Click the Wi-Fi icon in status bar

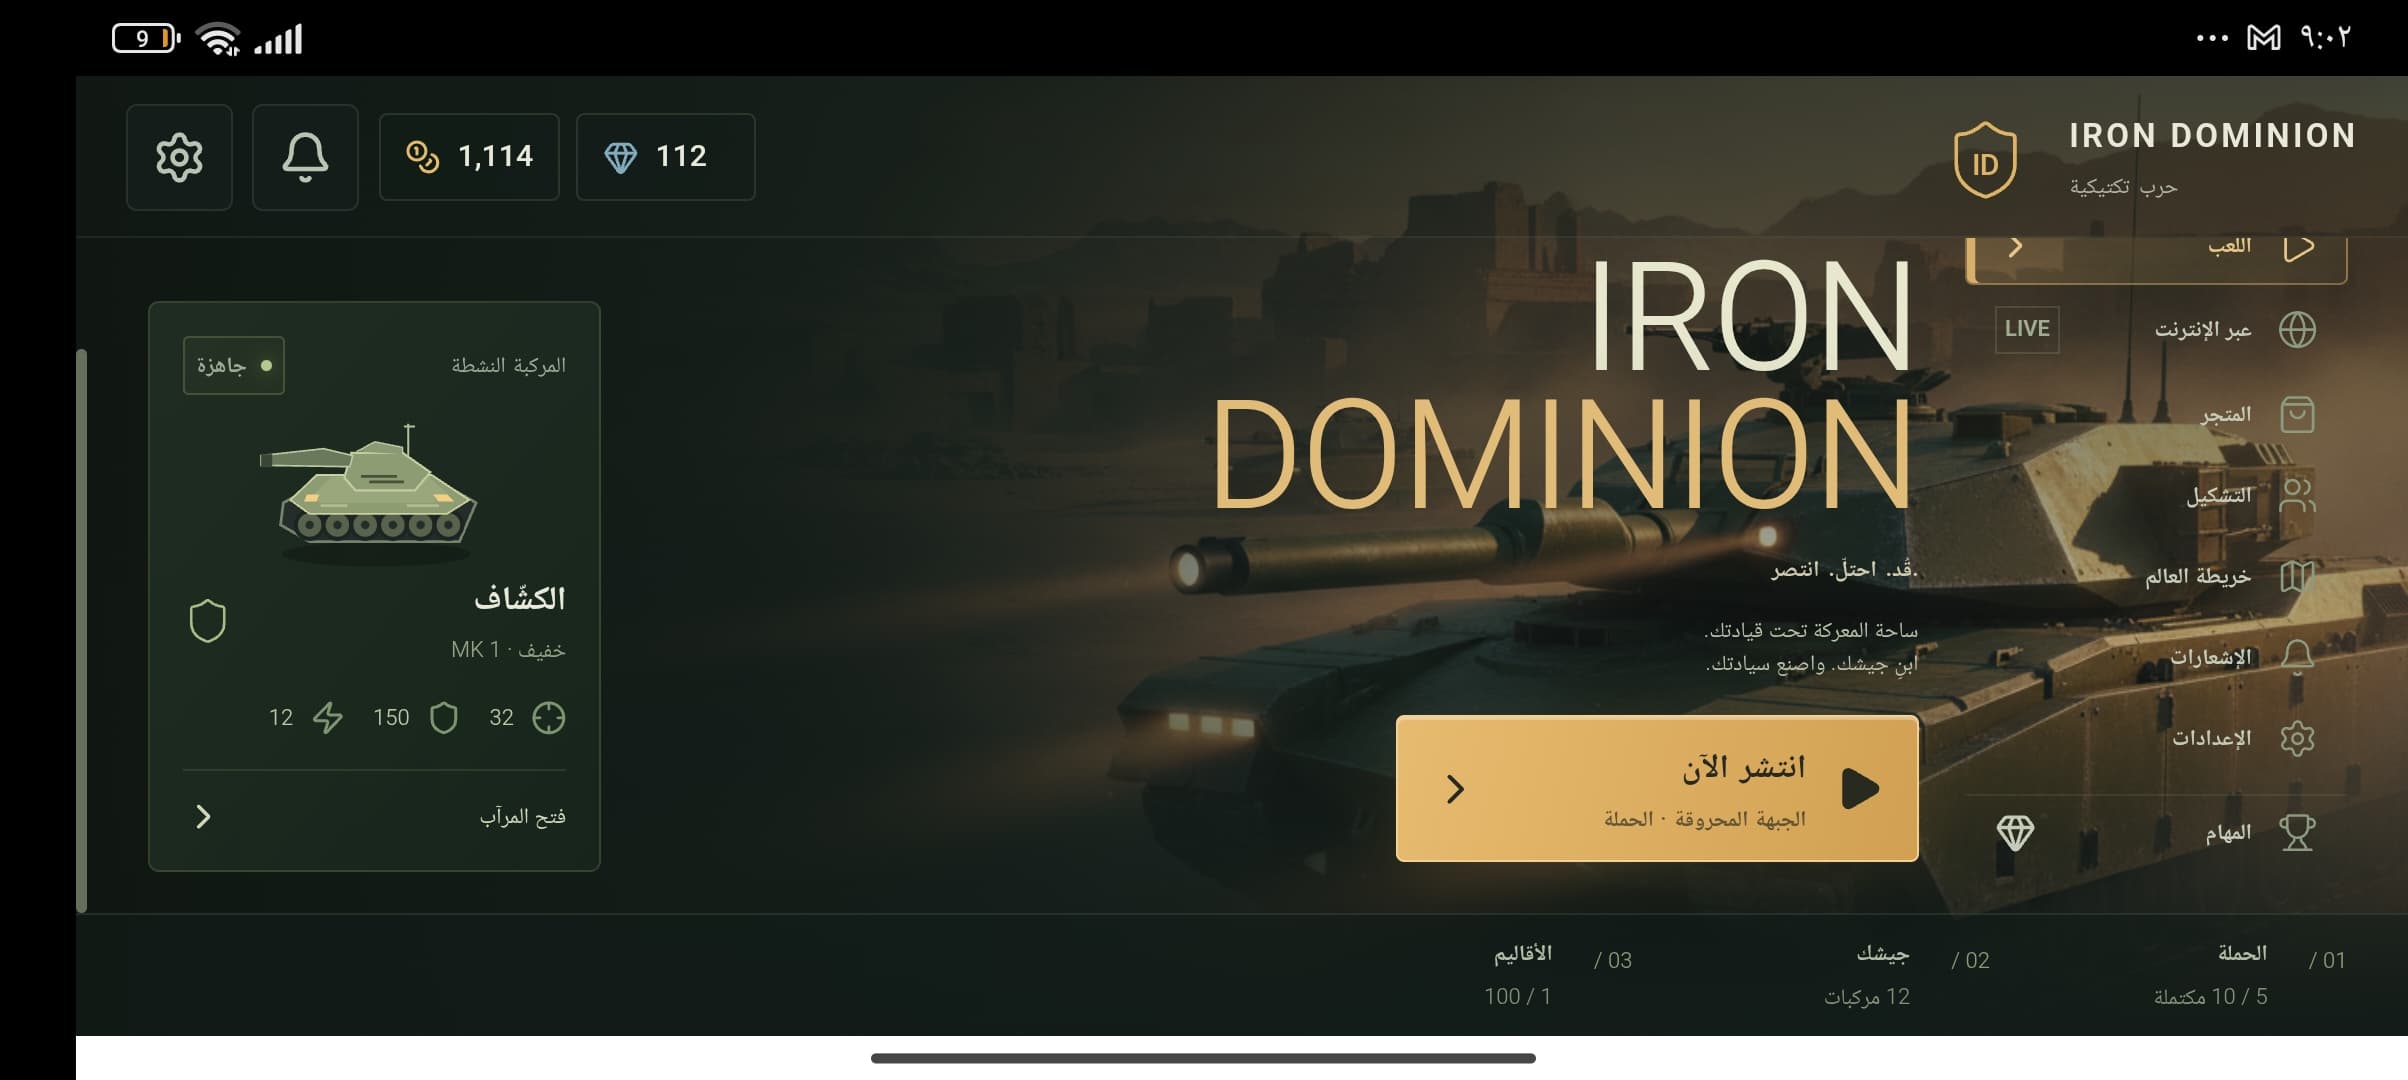point(218,39)
